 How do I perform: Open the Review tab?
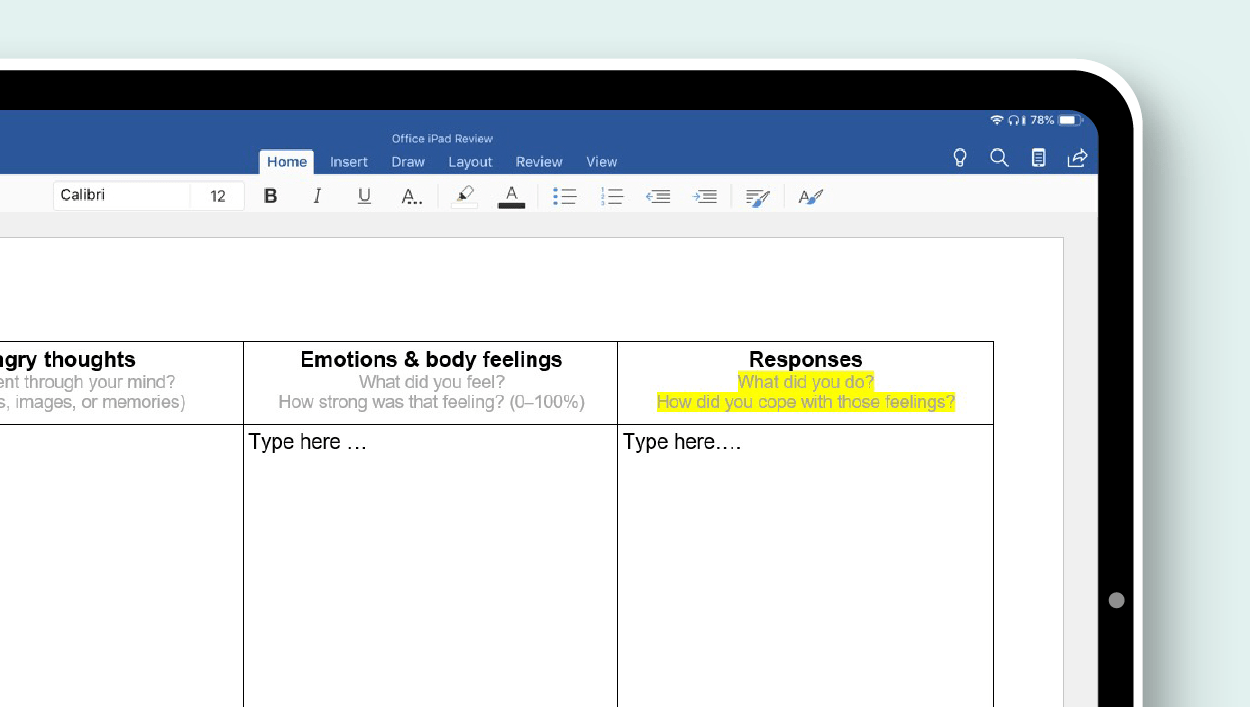[x=539, y=162]
